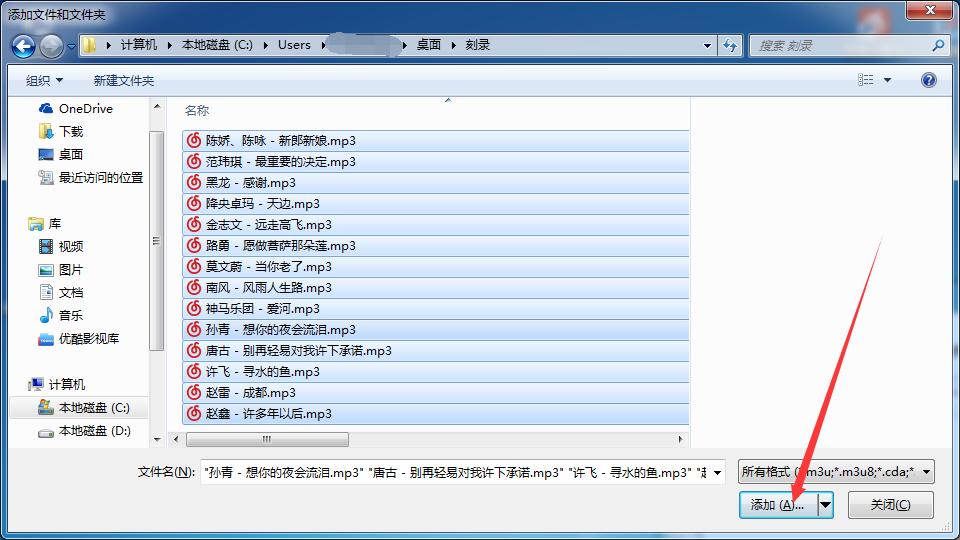The width and height of the screenshot is (960, 540).
Task: Select 桌面 in the navigation pane
Action: [61, 154]
